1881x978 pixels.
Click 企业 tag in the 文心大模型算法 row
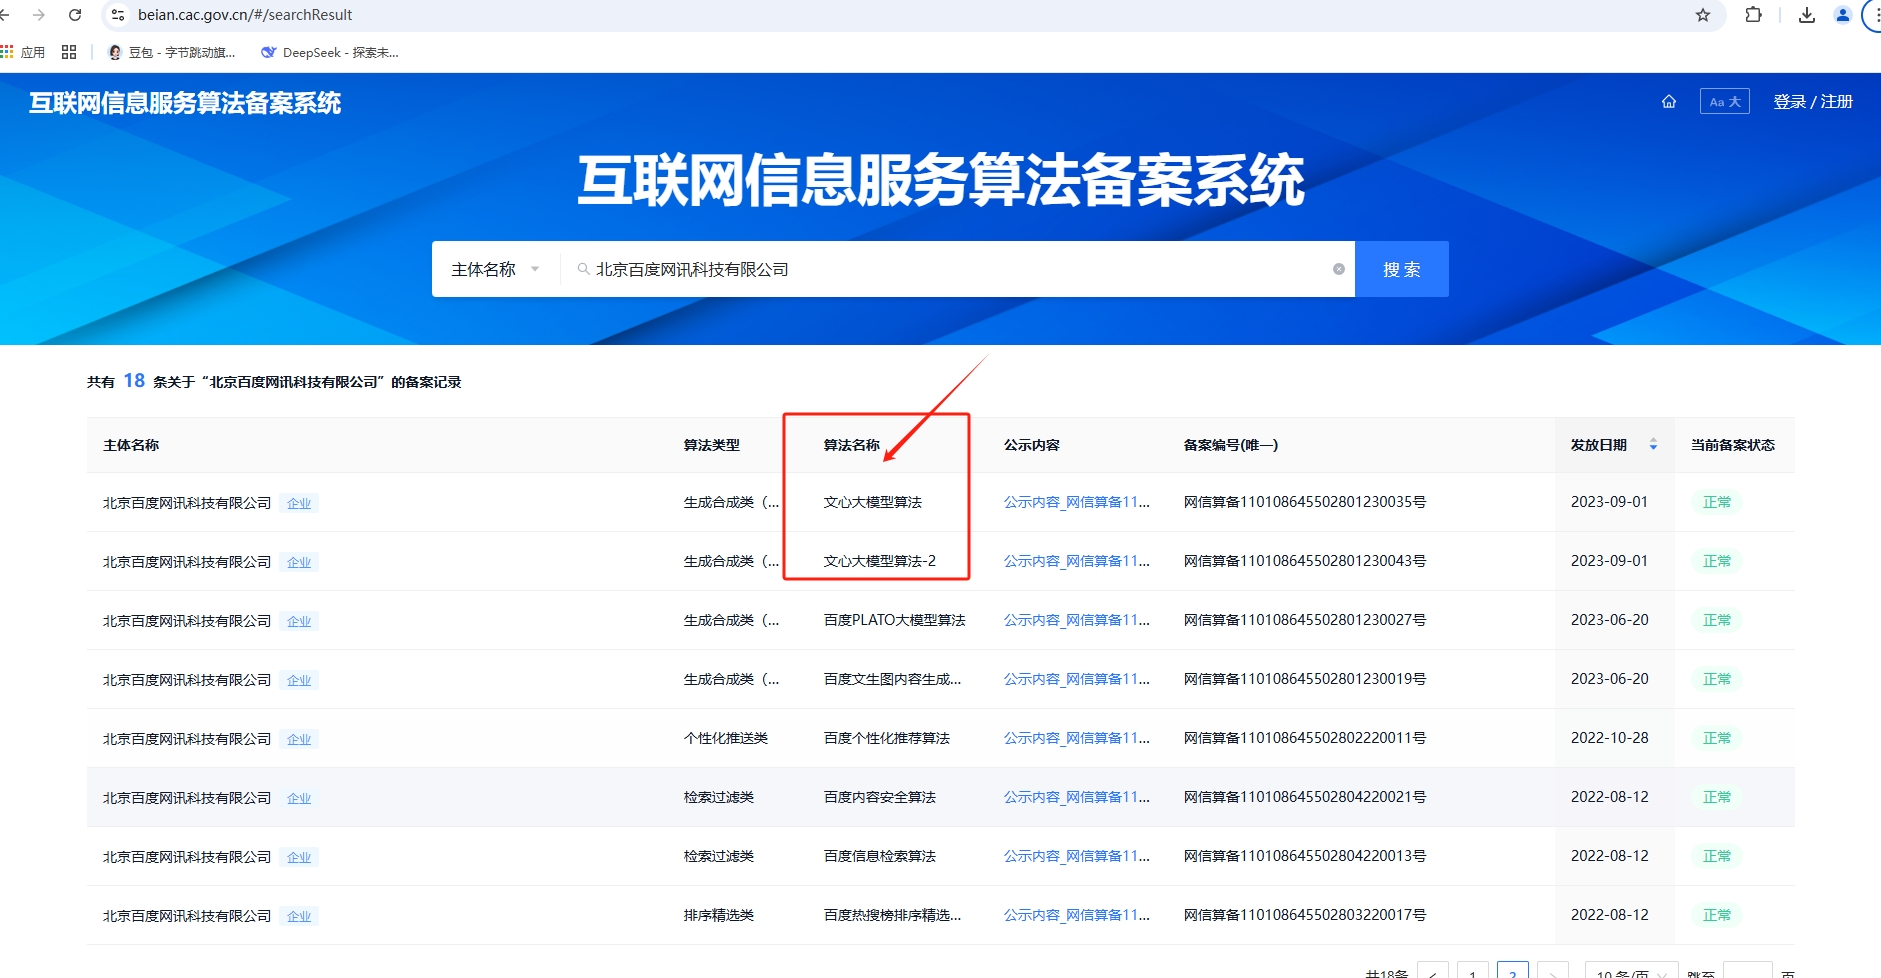pos(299,503)
